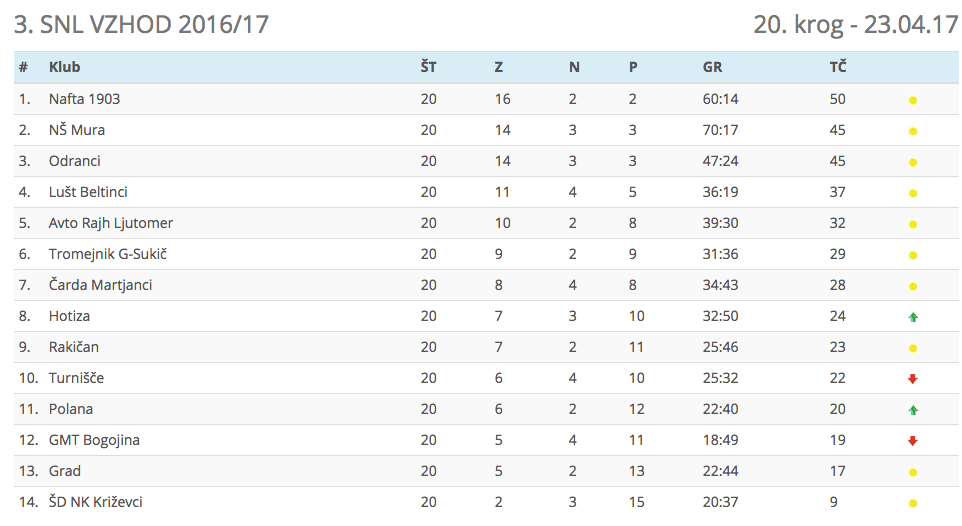Open the Odranci club entry

tap(75, 161)
